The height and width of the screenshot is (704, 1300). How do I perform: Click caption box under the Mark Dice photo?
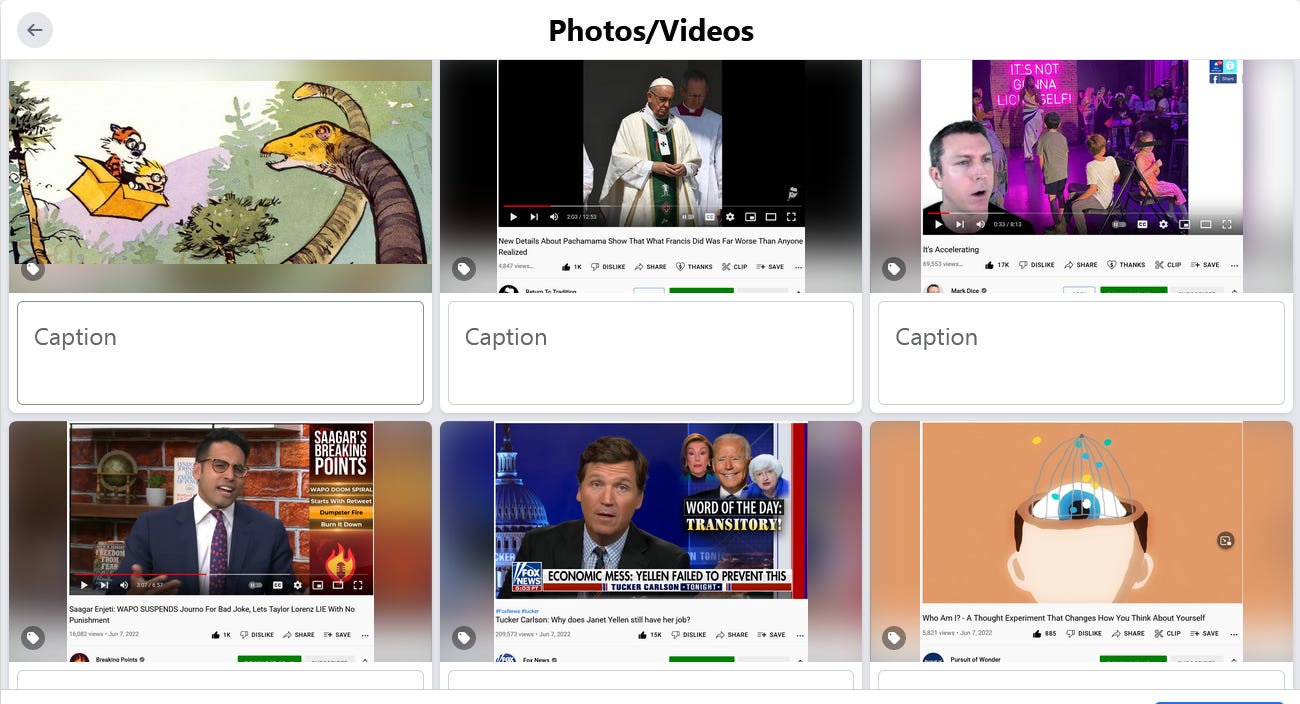[1081, 353]
